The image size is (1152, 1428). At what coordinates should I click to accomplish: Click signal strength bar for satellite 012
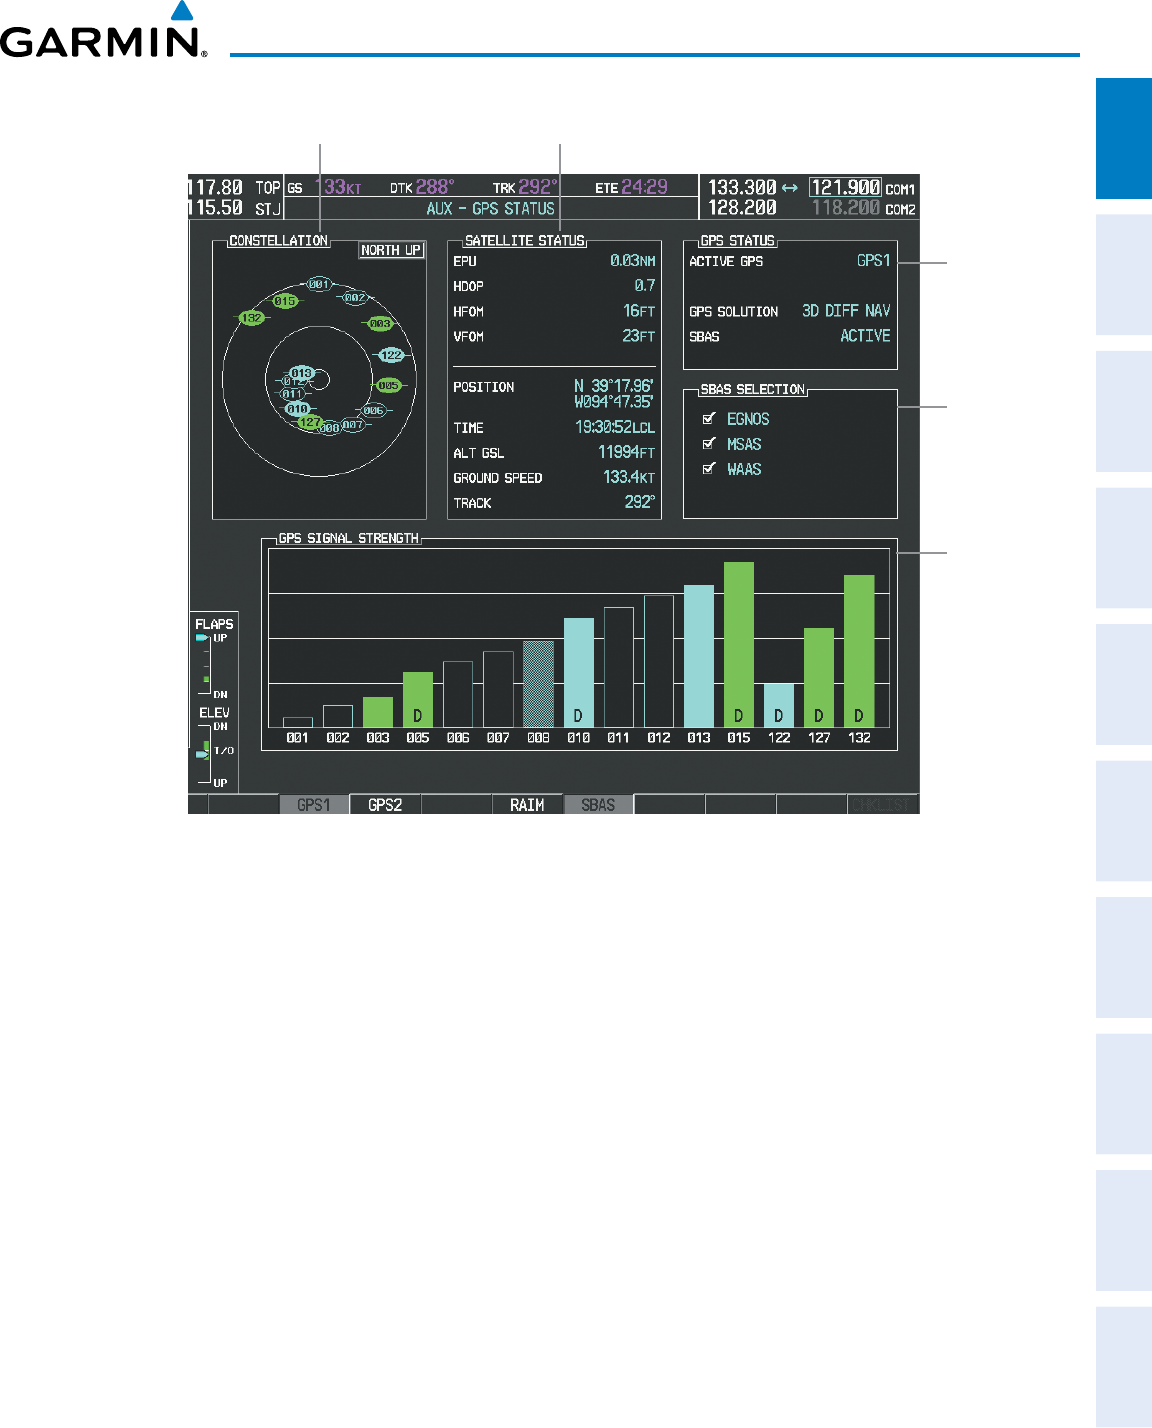(659, 661)
